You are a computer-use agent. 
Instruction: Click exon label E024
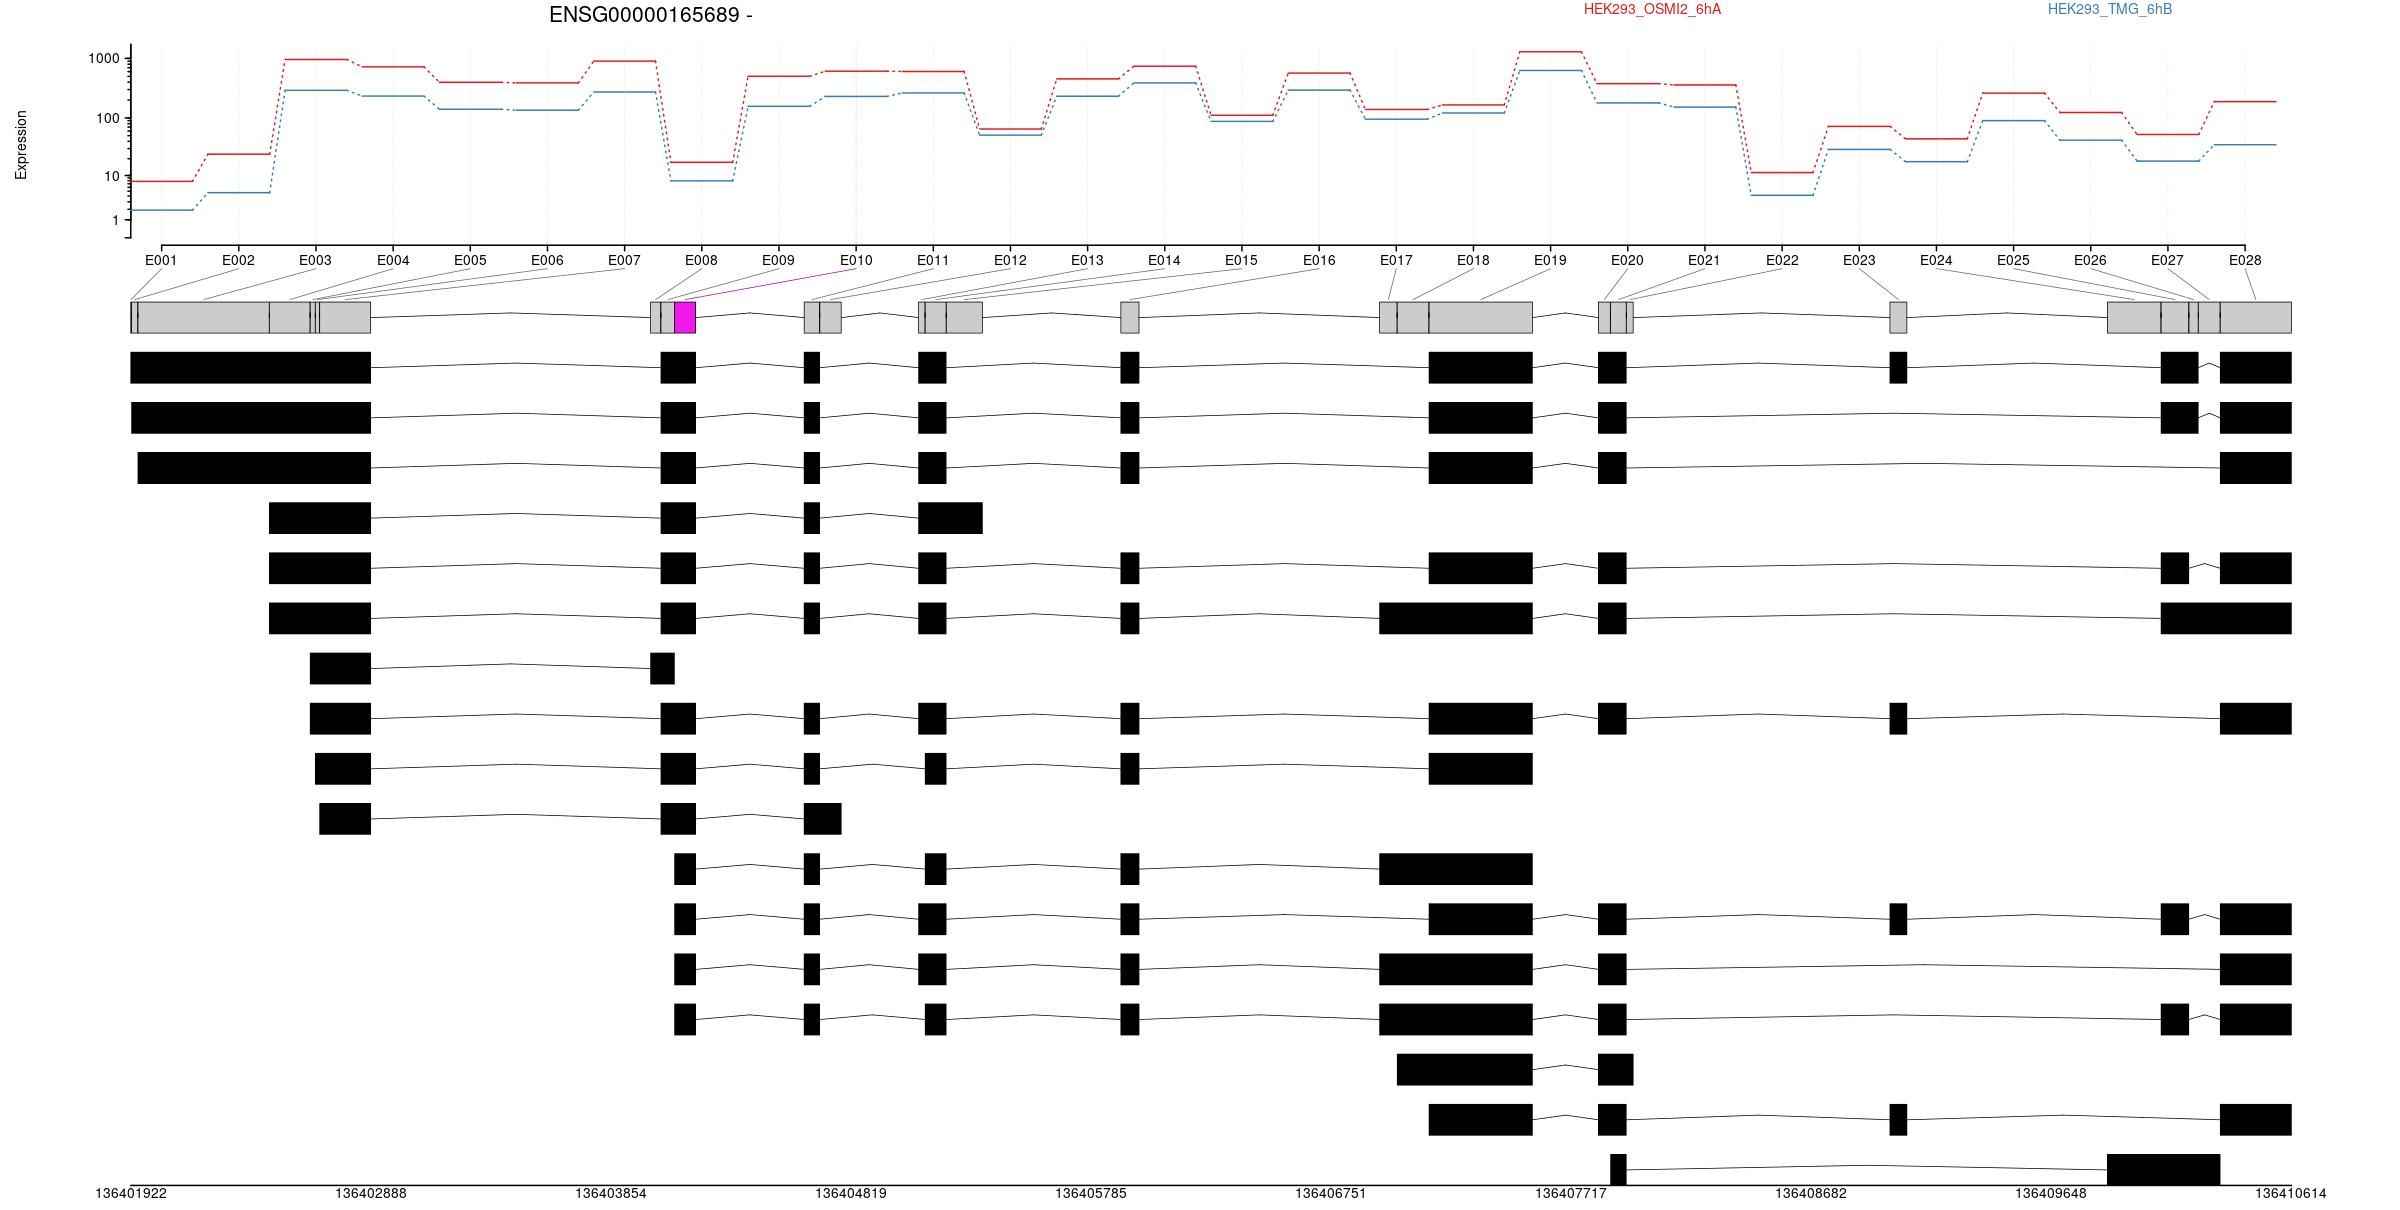pyautogui.click(x=1936, y=260)
